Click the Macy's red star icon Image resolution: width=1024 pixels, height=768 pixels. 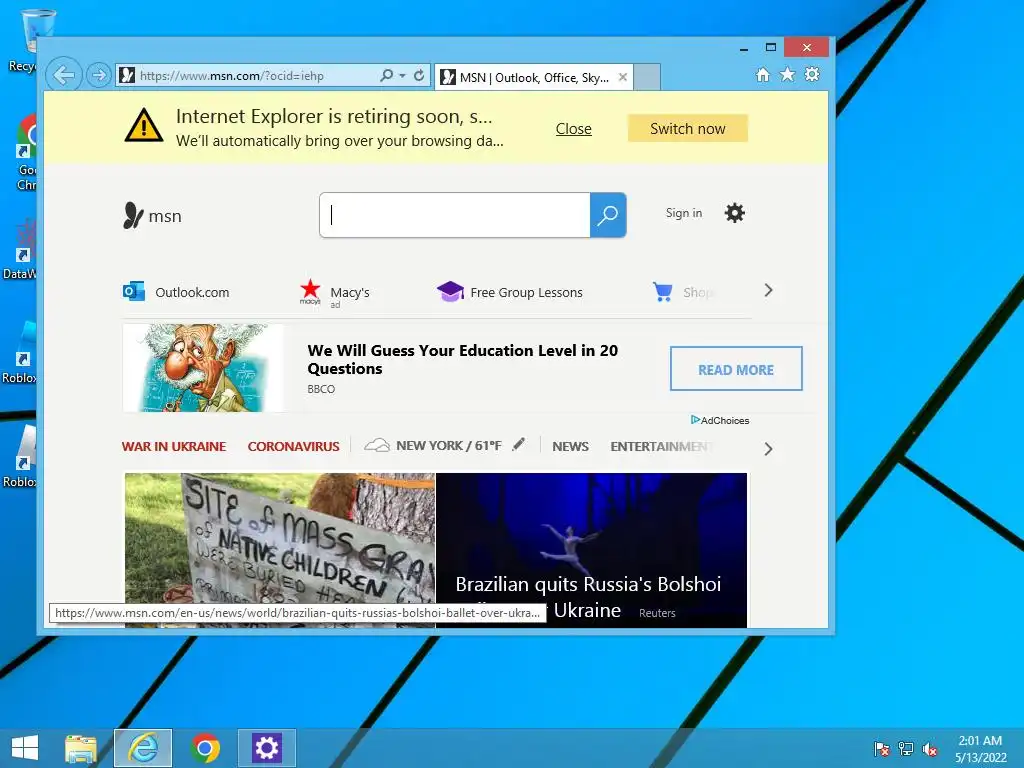coord(310,290)
